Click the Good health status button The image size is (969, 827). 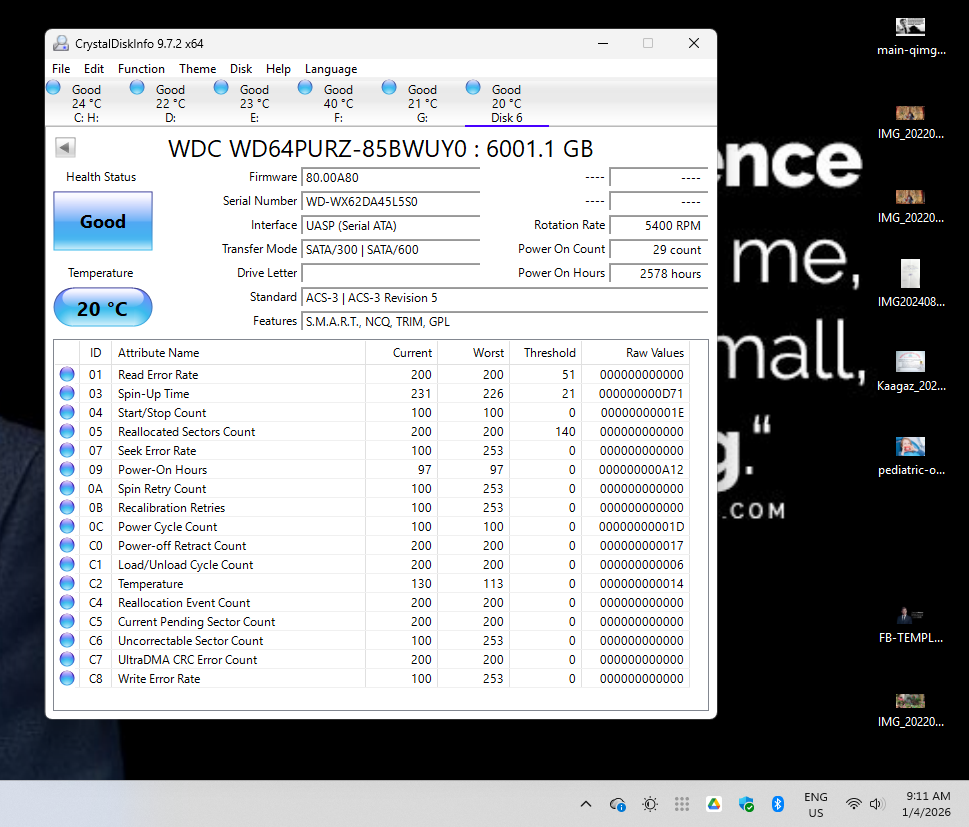point(103,221)
